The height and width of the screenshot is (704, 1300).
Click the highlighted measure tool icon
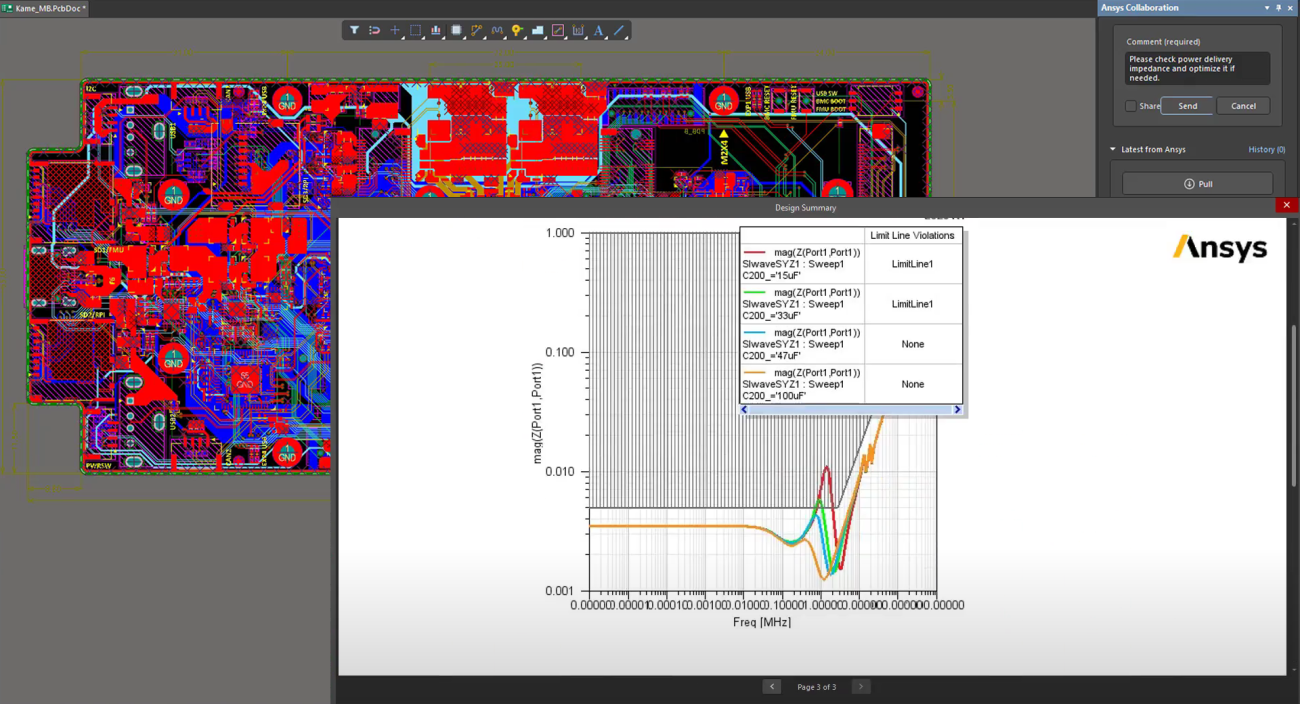pos(558,31)
